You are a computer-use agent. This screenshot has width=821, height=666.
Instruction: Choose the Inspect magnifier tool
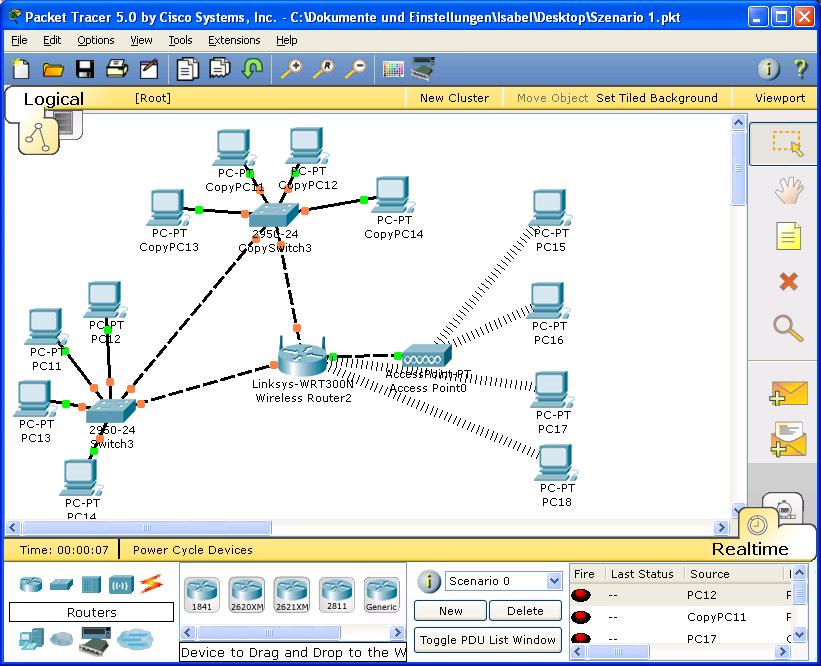pyautogui.click(x=788, y=328)
